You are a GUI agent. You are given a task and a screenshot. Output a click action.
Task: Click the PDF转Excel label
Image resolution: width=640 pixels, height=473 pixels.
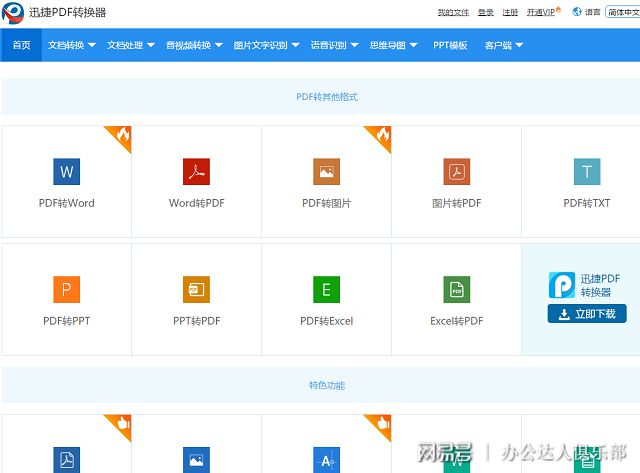click(327, 321)
